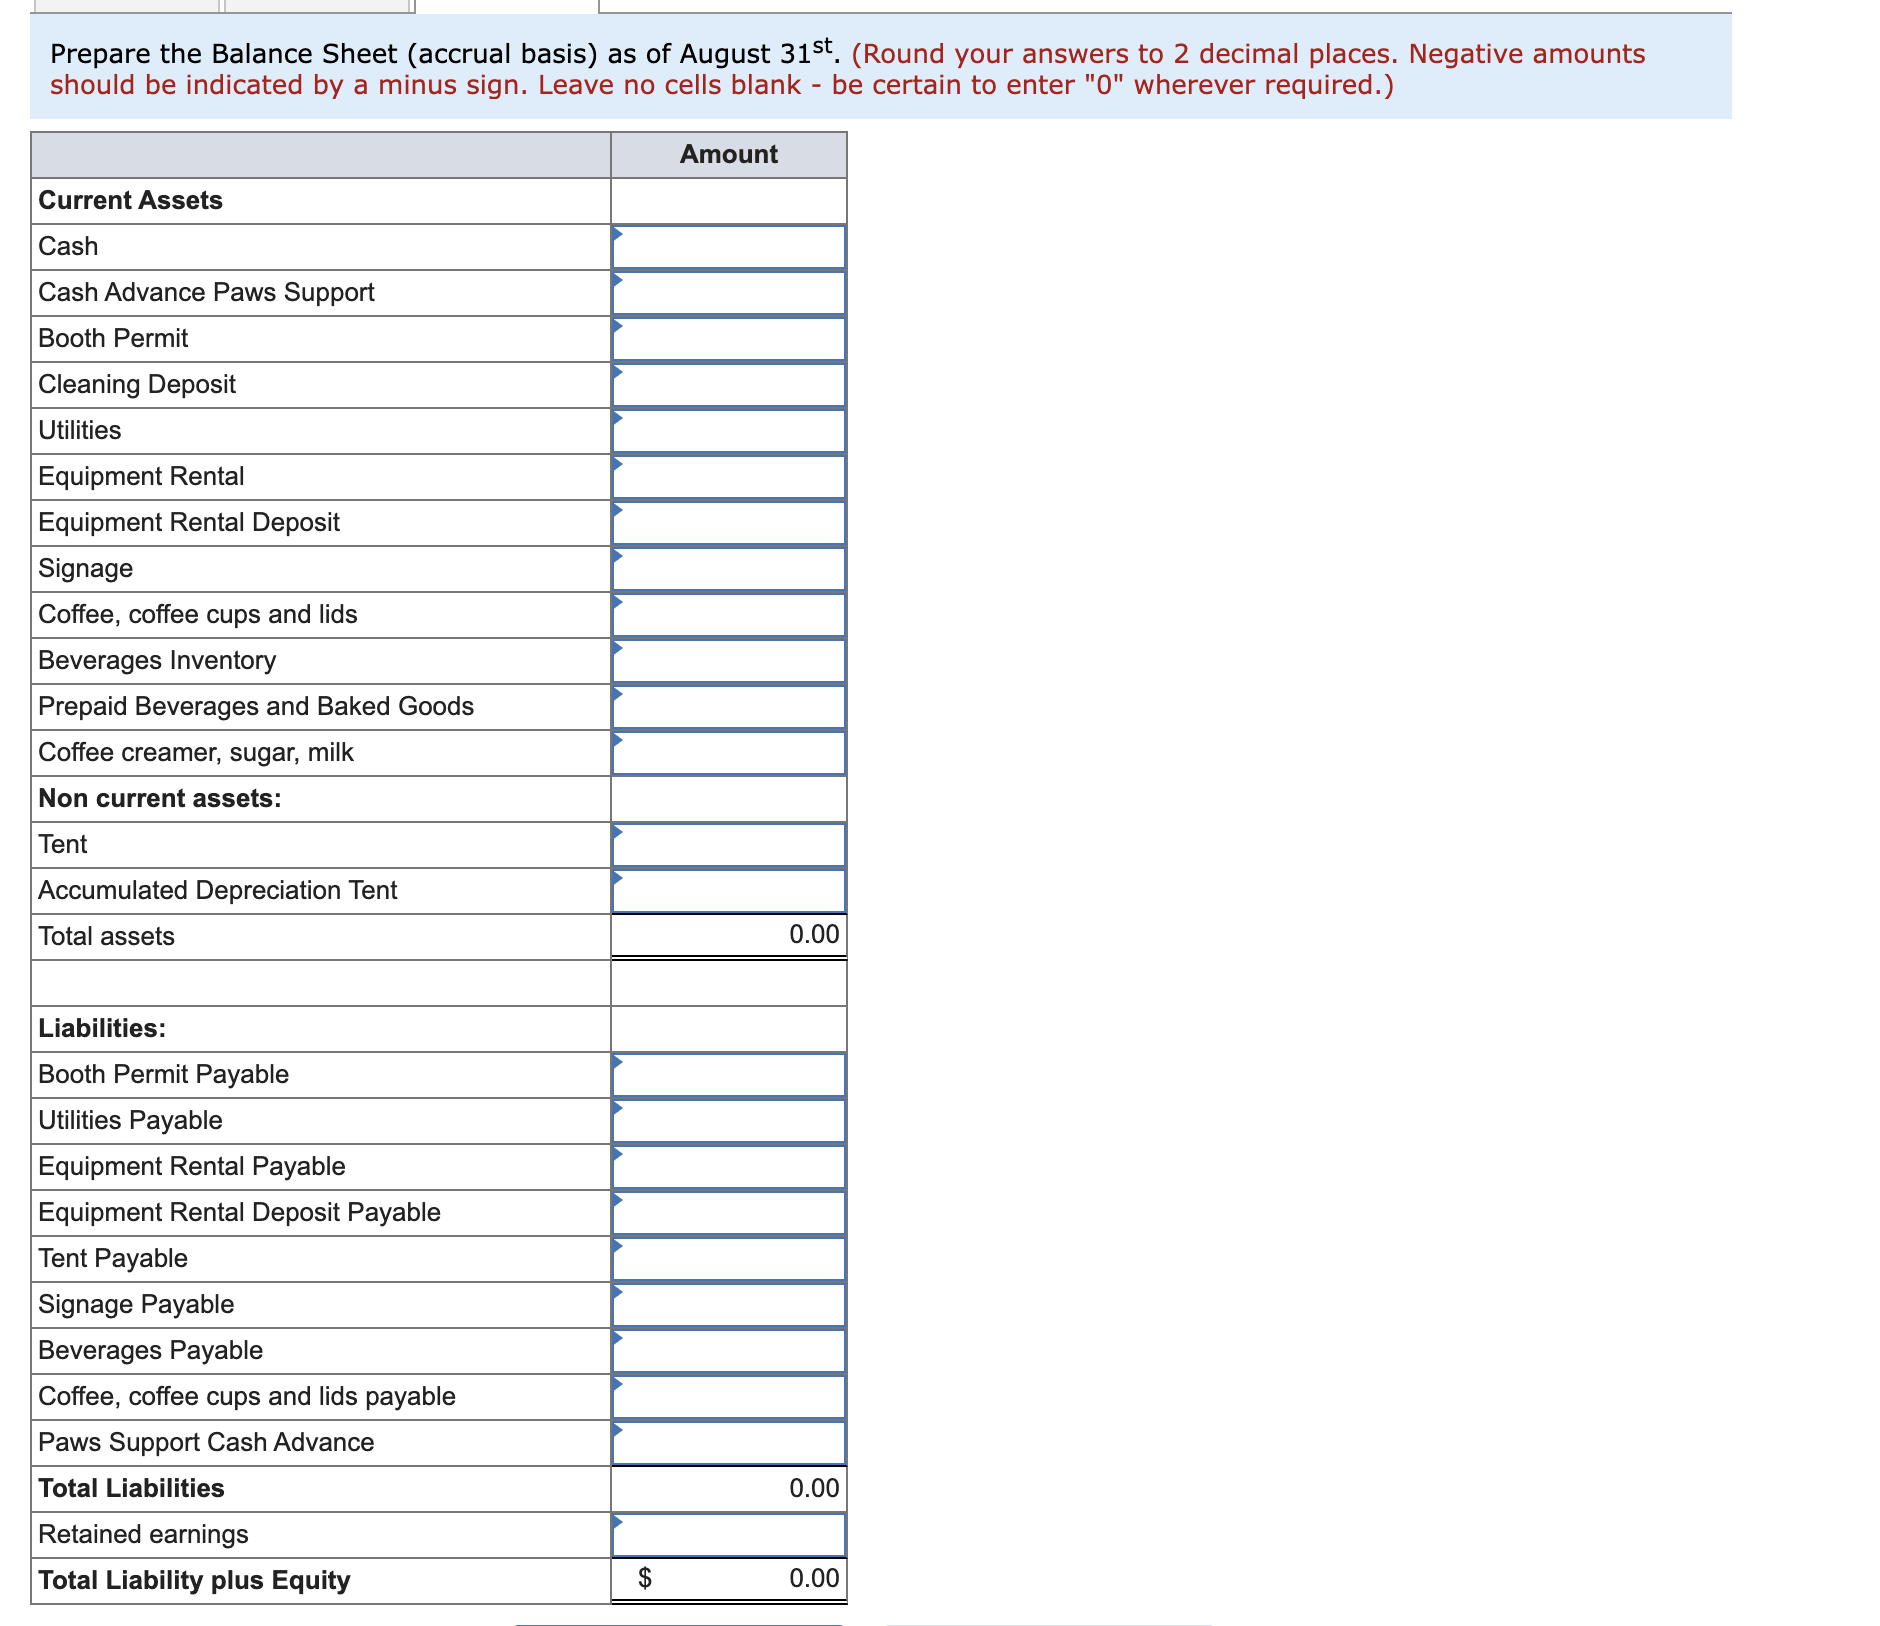Click the Tent Payable row label

tap(113, 1258)
